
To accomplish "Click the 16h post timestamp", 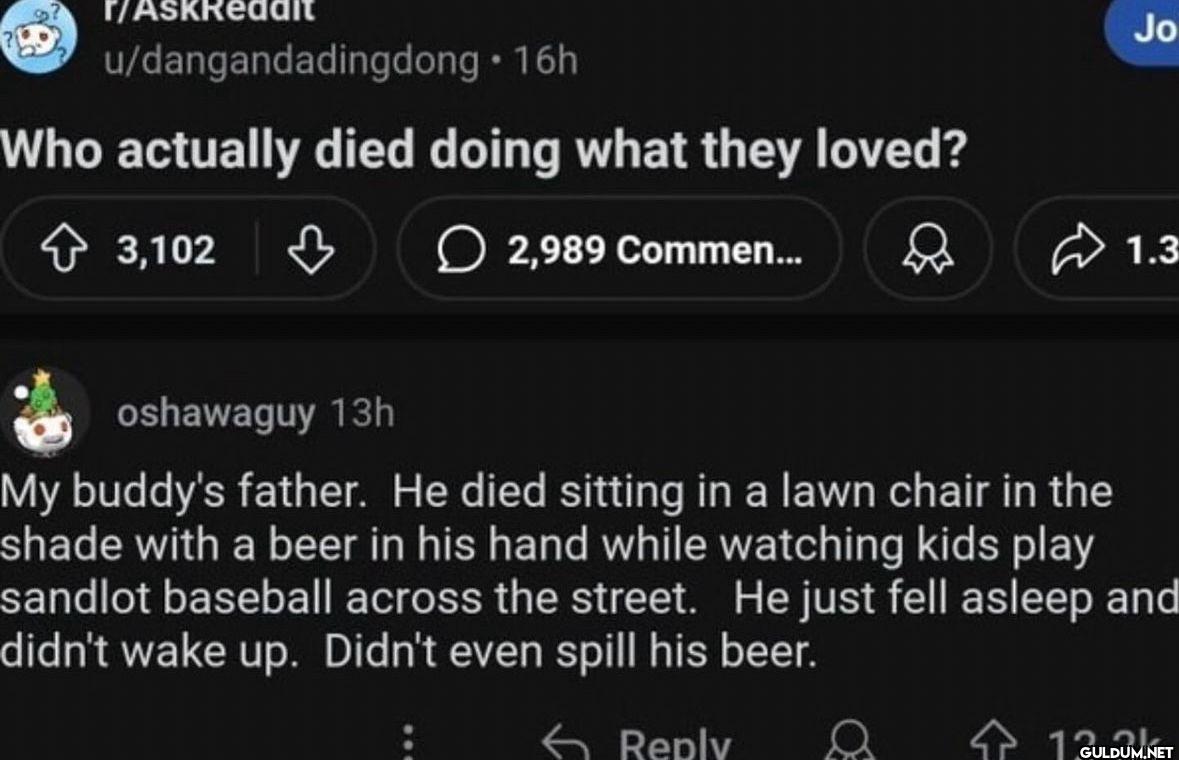I will tap(545, 61).
